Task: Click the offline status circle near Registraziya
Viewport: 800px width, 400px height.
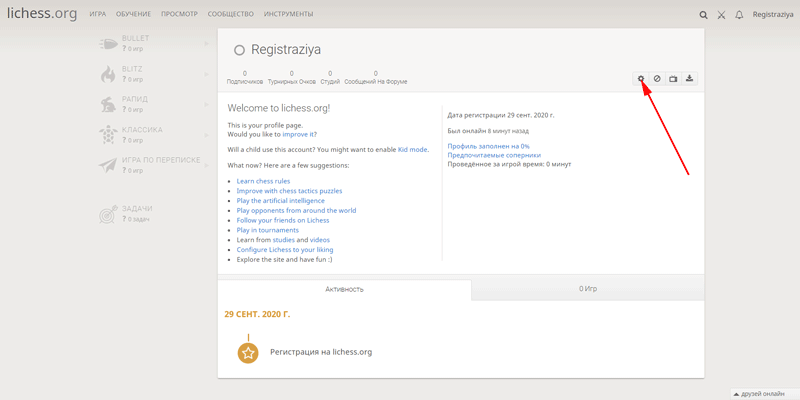Action: pyautogui.click(x=239, y=51)
